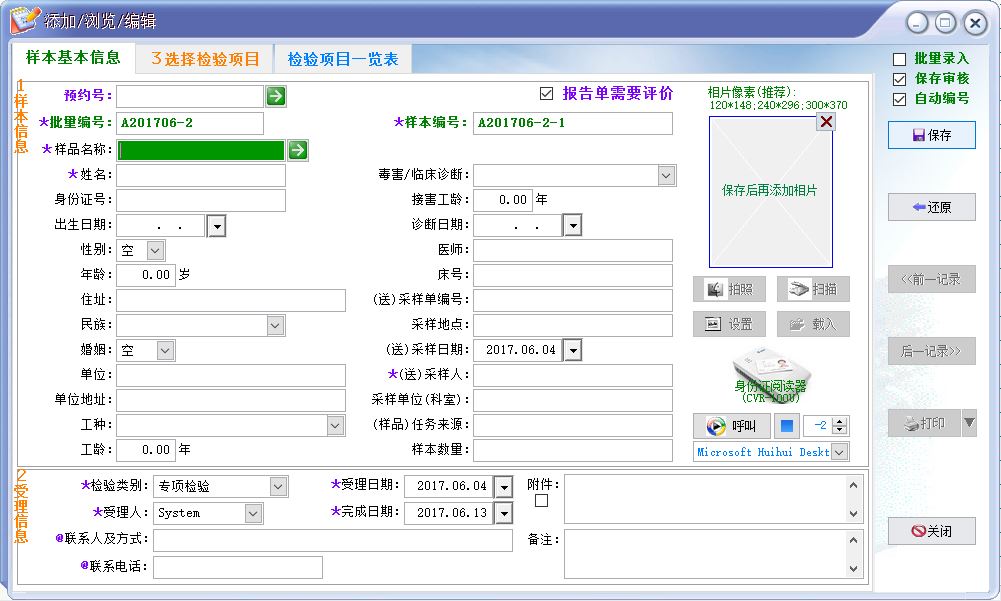Click the blue stop square icon
The image size is (1001, 601).
tap(787, 426)
